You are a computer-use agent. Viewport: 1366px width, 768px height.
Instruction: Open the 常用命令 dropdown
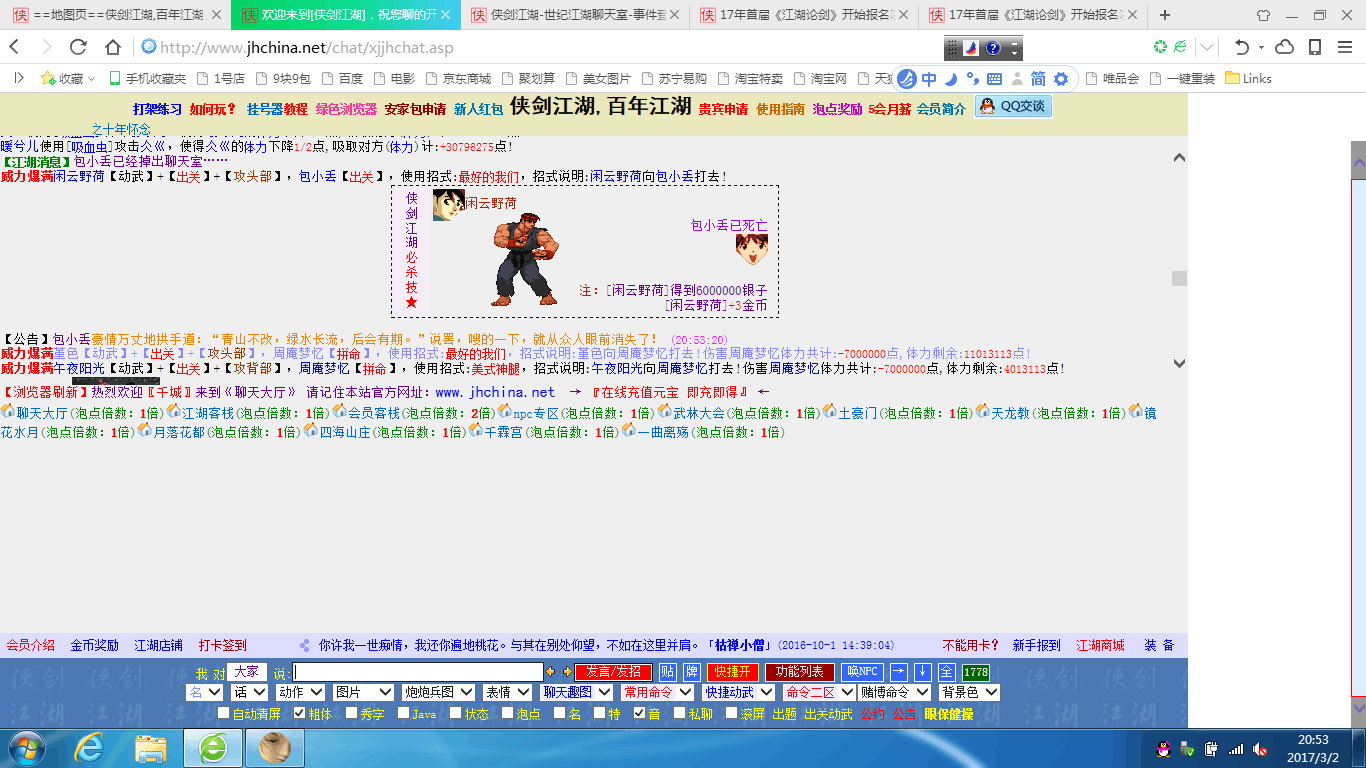[x=657, y=692]
